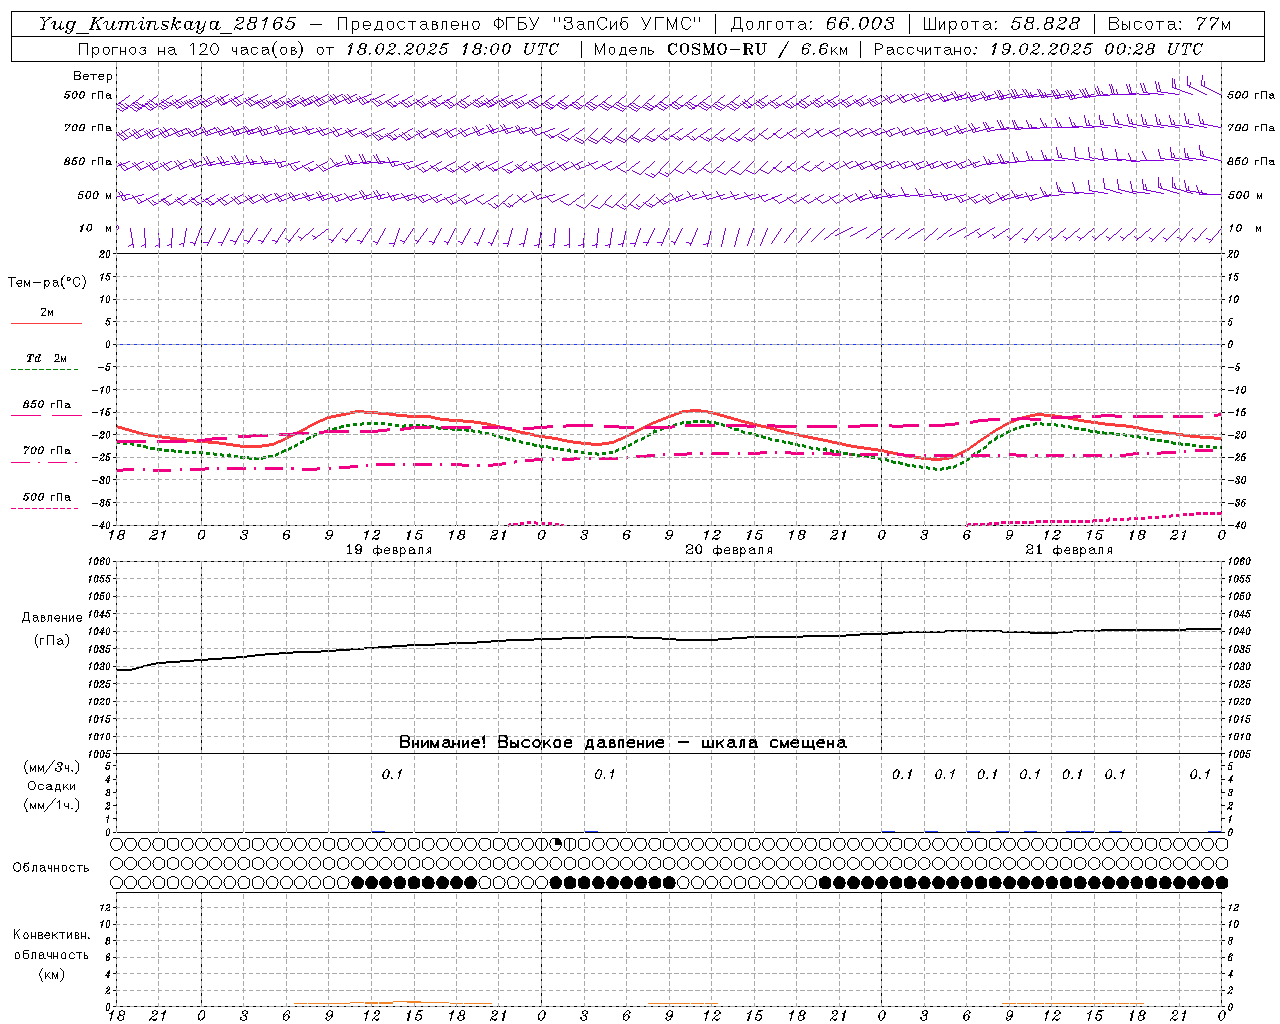Click the Широта: 58.828 value
The image size is (1280, 1024).
tap(1001, 24)
